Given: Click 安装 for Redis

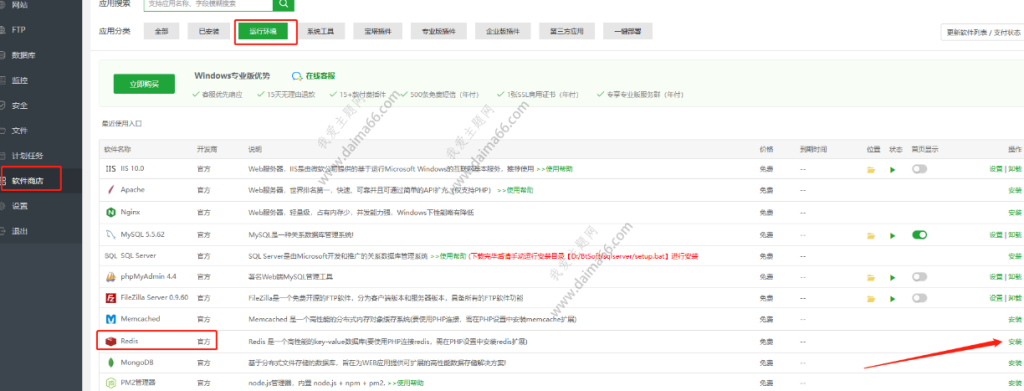Looking at the screenshot, I should pos(1014,341).
